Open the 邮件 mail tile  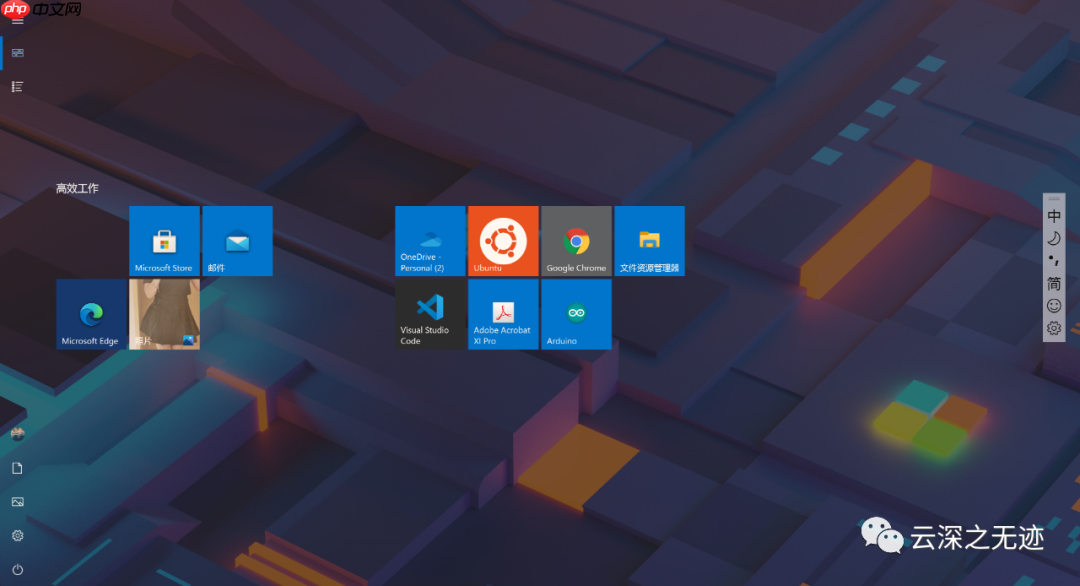point(237,240)
